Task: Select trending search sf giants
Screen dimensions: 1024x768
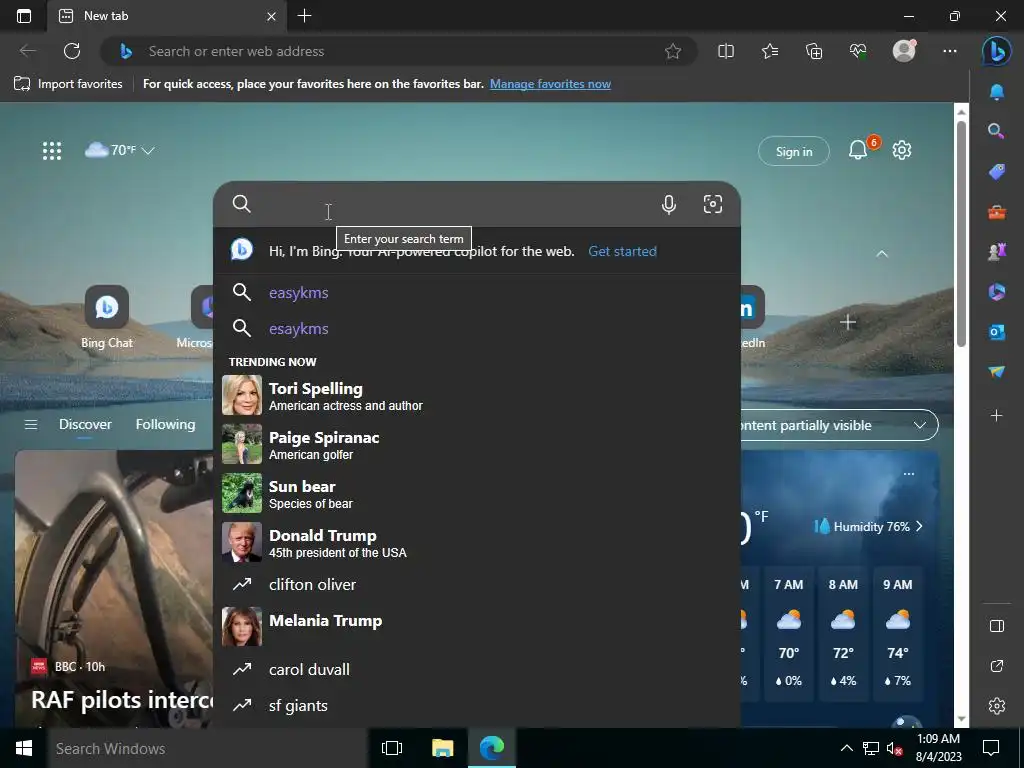Action: [x=477, y=706]
